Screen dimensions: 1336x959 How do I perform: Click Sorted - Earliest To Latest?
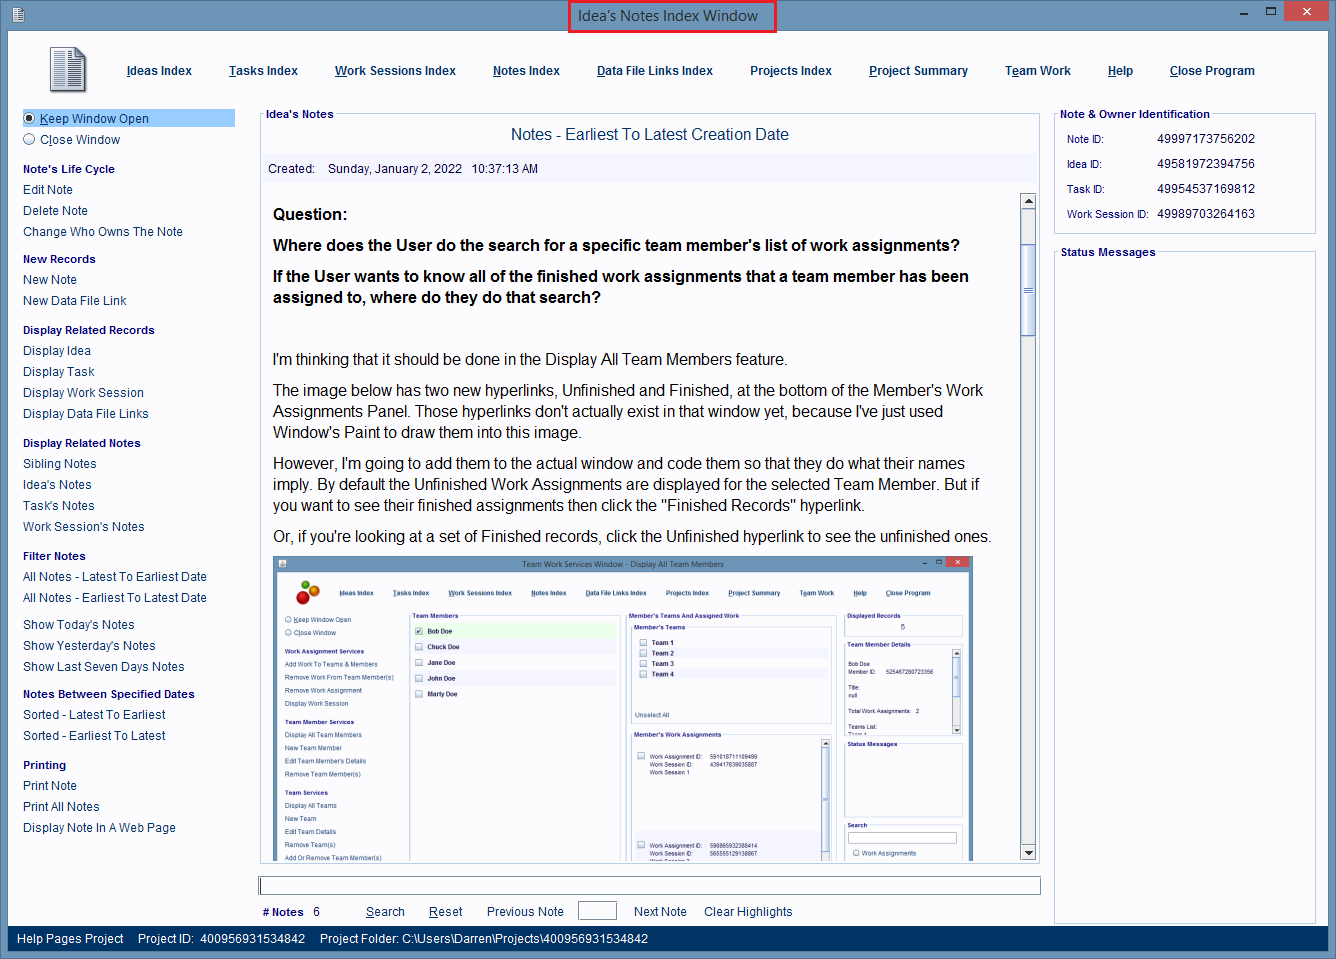point(94,736)
